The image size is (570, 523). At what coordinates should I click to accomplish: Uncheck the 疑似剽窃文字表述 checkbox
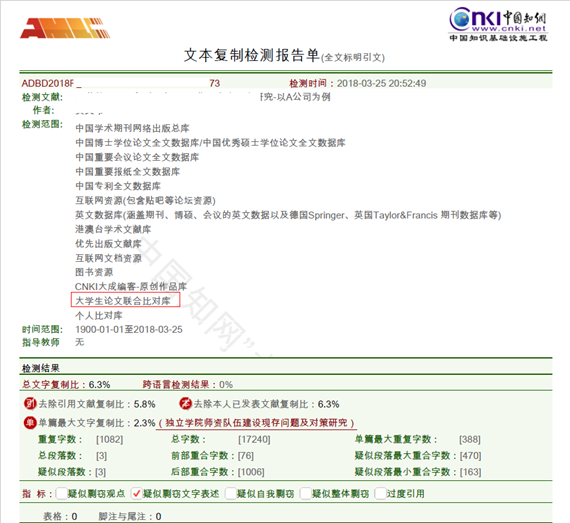point(136,494)
